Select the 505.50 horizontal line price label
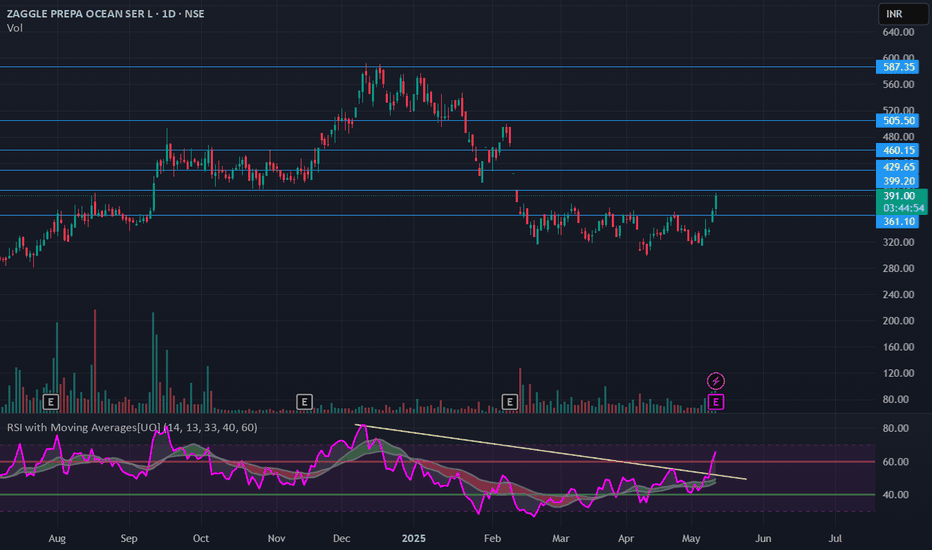 (898, 121)
